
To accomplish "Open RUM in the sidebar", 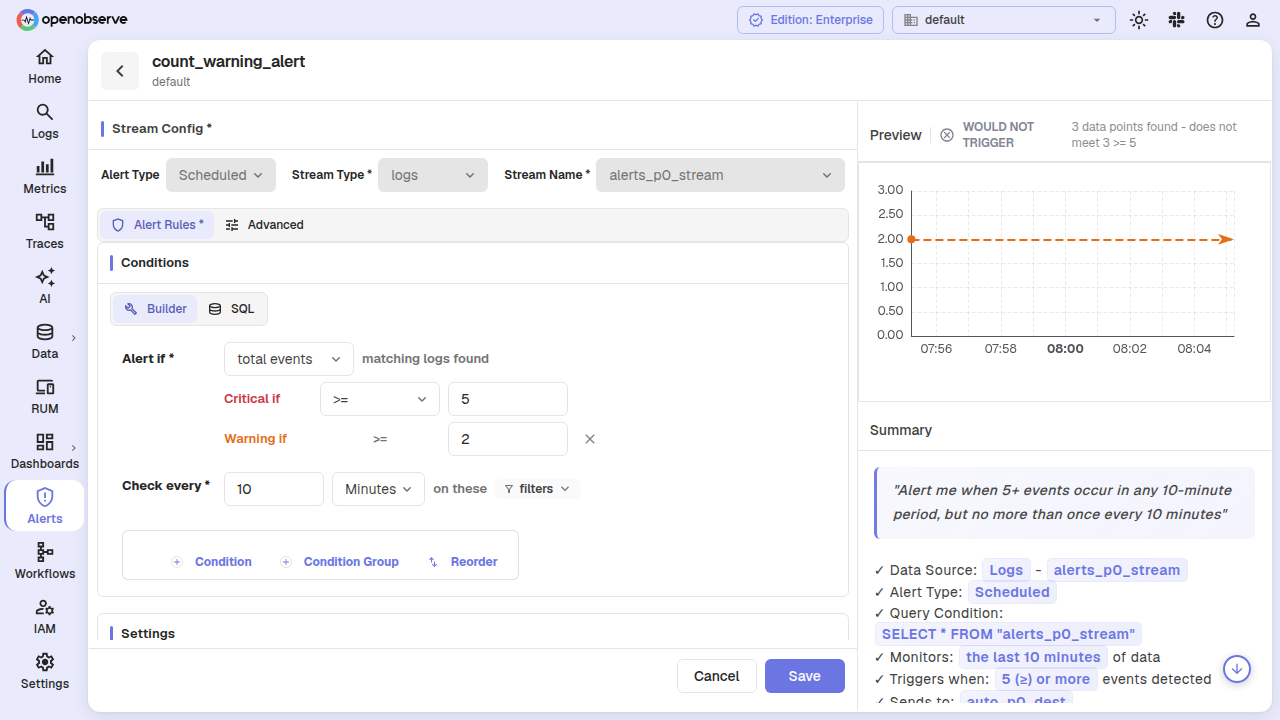I will 44,397.
